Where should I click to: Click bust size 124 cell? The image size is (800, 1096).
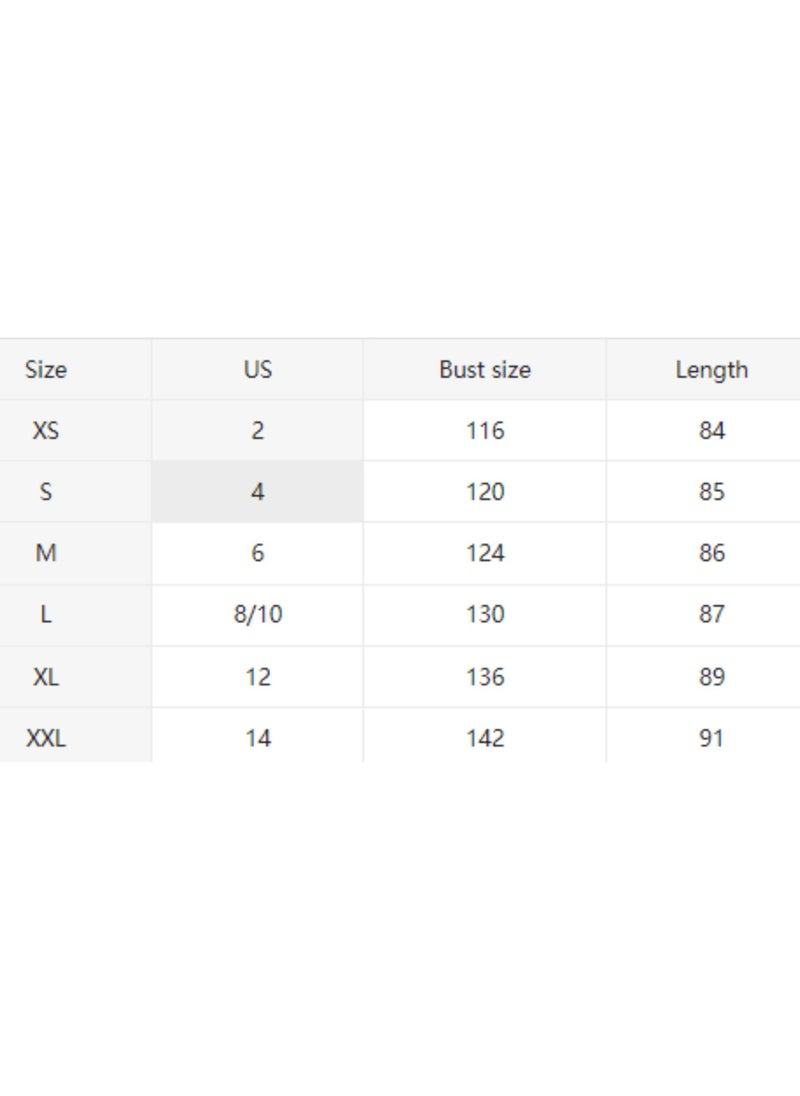pos(484,553)
